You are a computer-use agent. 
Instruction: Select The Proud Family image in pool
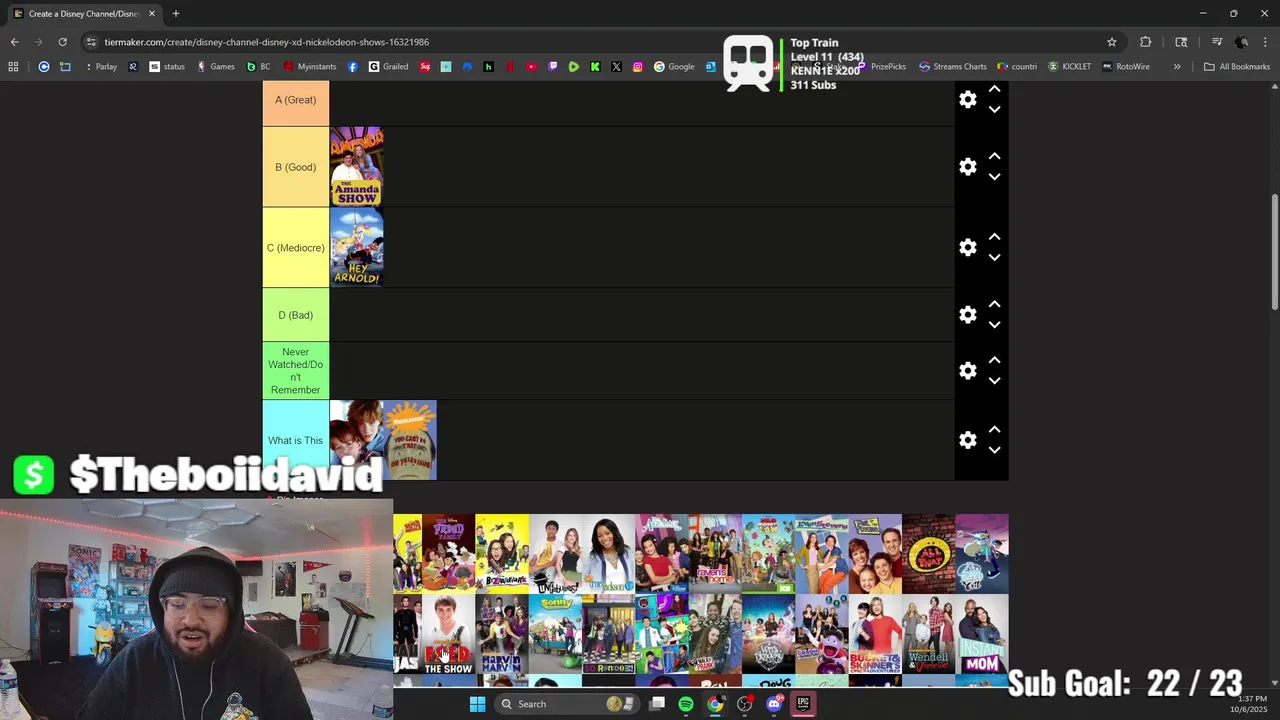tap(448, 554)
